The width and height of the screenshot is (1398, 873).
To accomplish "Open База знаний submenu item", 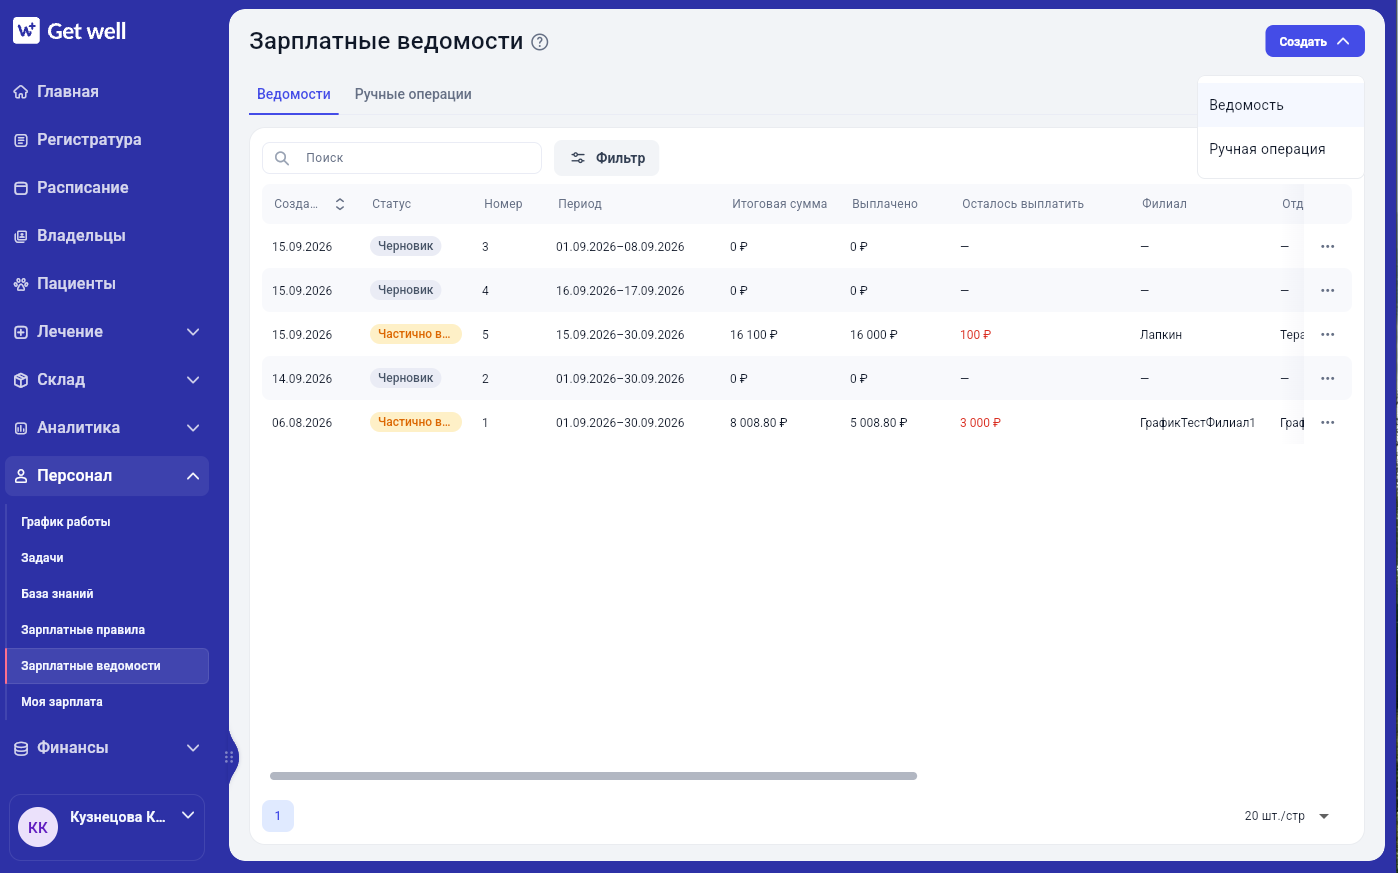I will click(107, 594).
